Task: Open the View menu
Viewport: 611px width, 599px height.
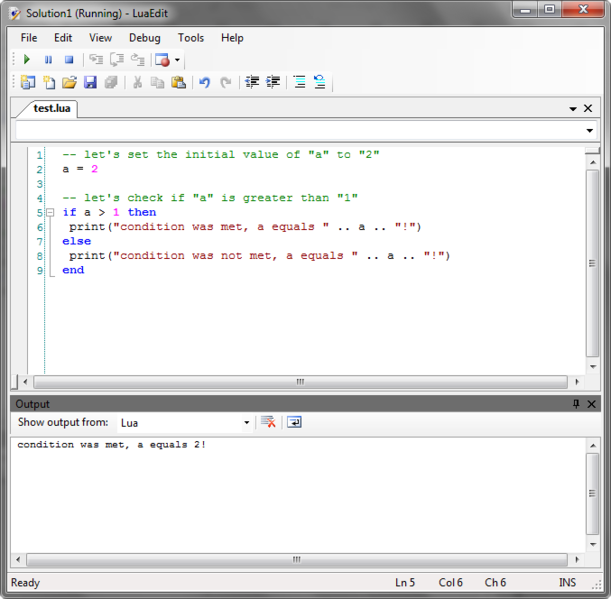Action: (100, 38)
